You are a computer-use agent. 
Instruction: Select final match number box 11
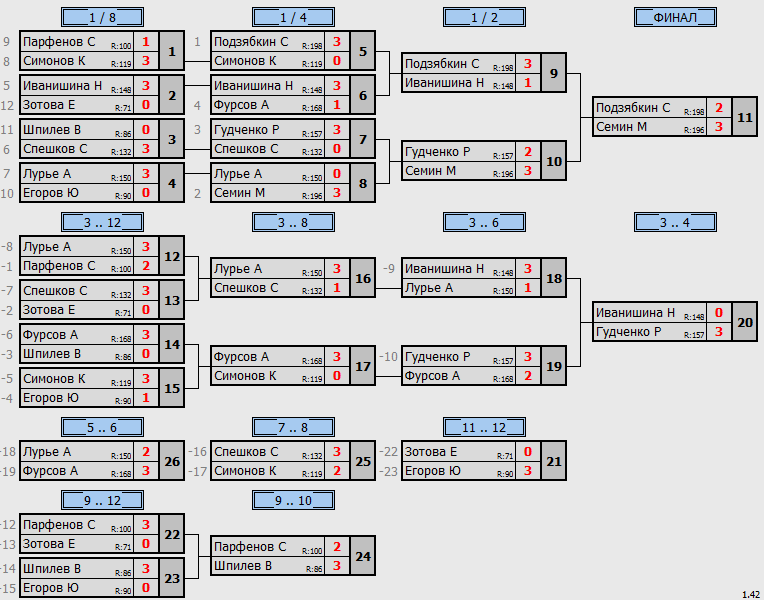pos(745,117)
